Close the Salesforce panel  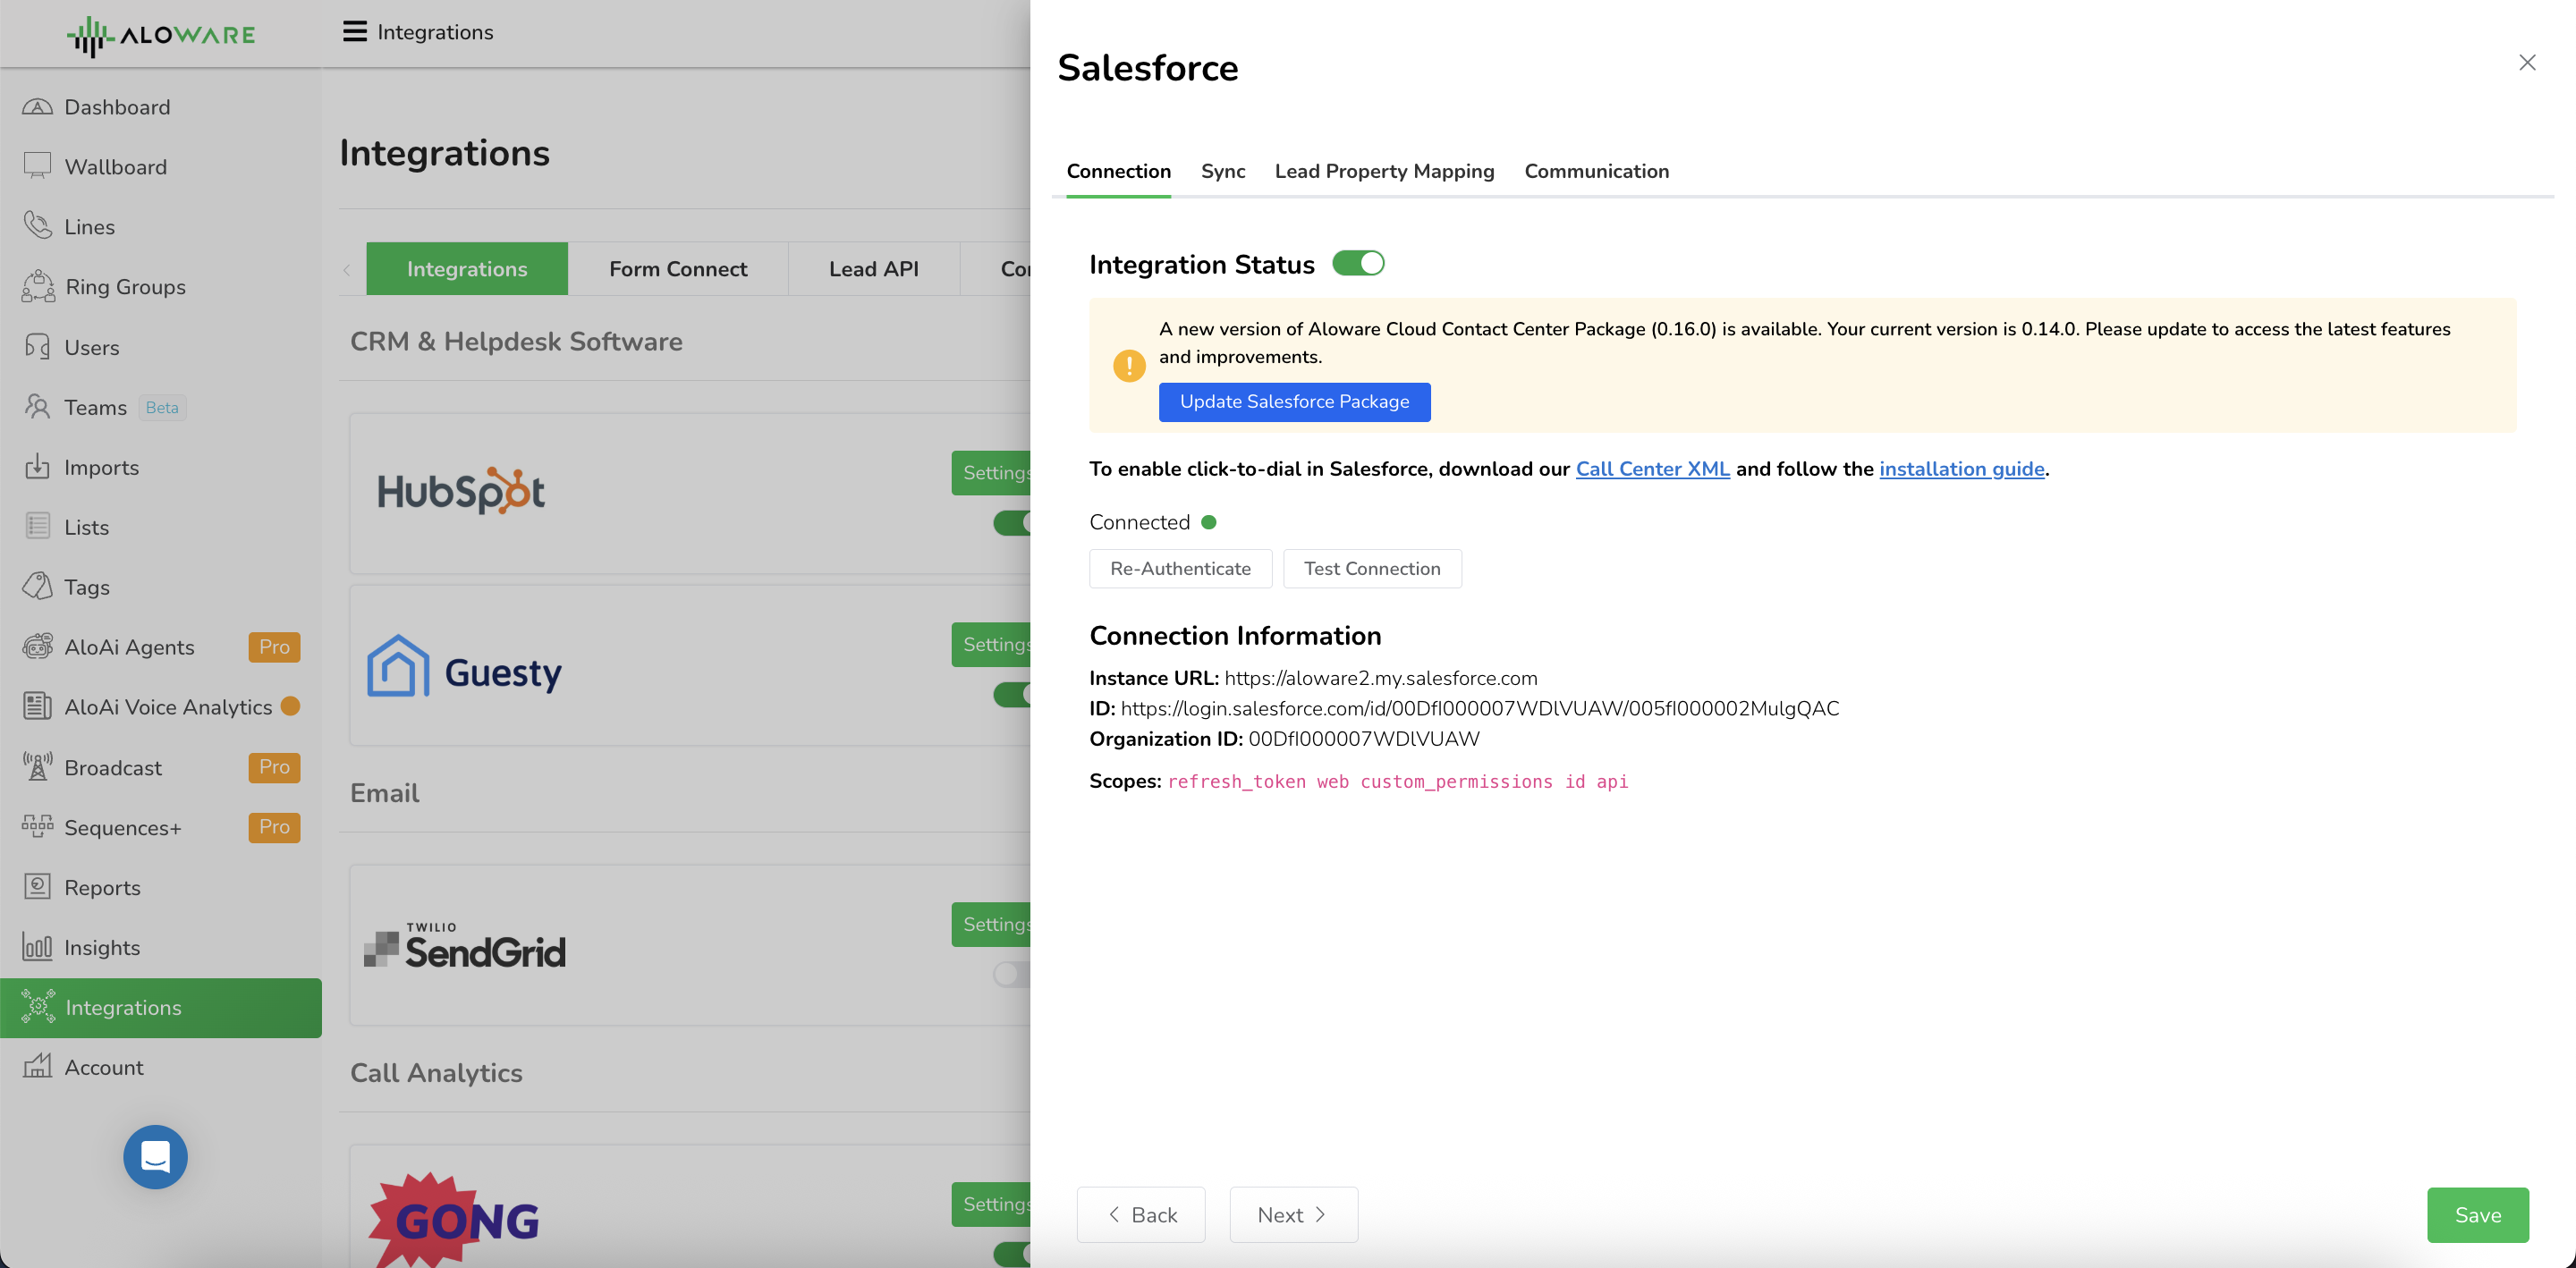click(2527, 62)
